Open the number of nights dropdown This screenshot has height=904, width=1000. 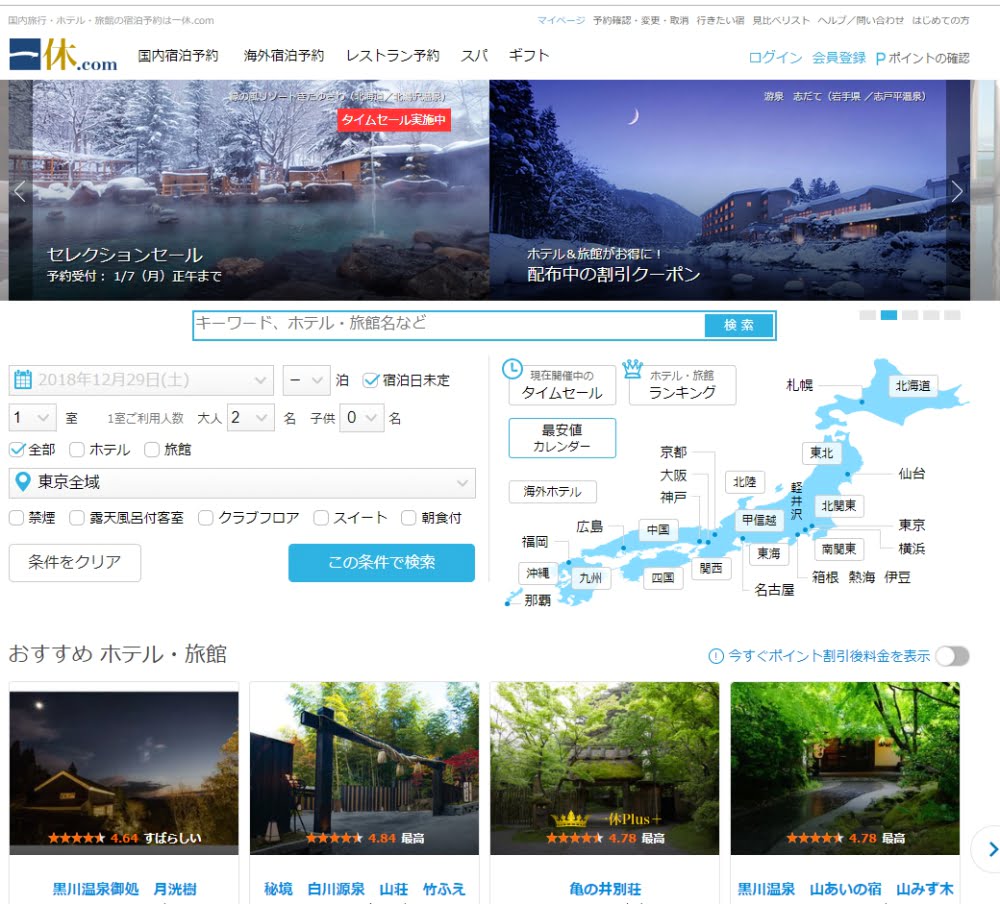(306, 380)
